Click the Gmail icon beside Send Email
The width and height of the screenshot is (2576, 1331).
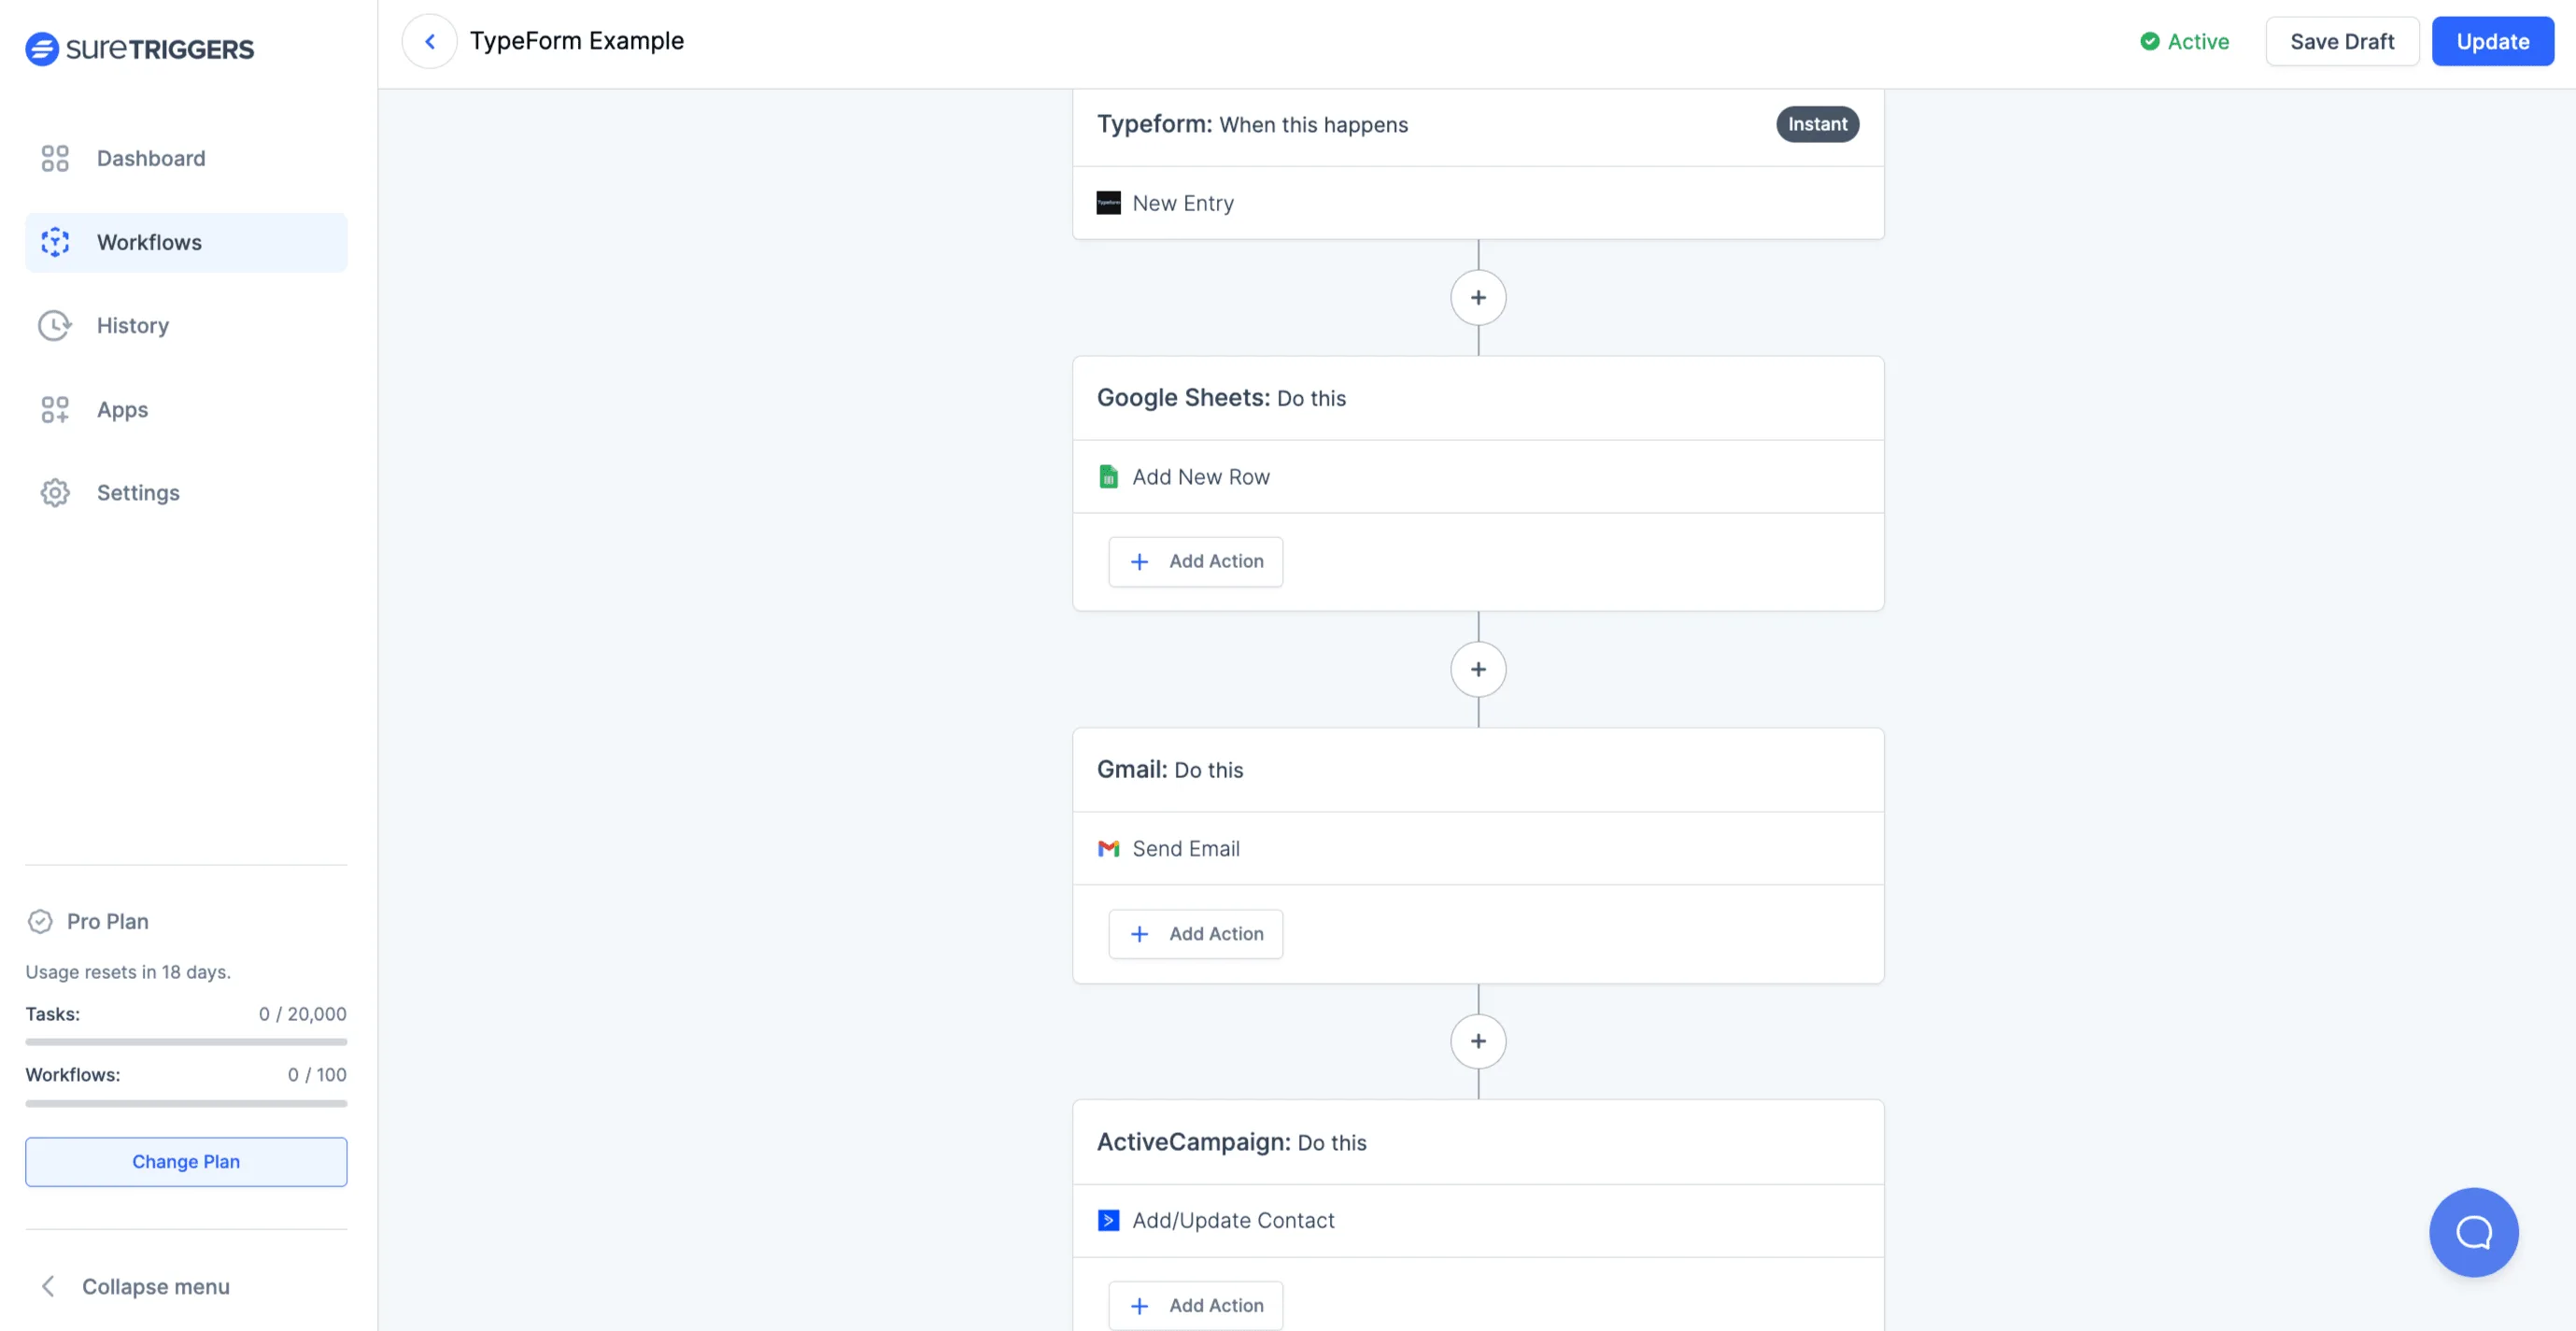pyautogui.click(x=1108, y=848)
